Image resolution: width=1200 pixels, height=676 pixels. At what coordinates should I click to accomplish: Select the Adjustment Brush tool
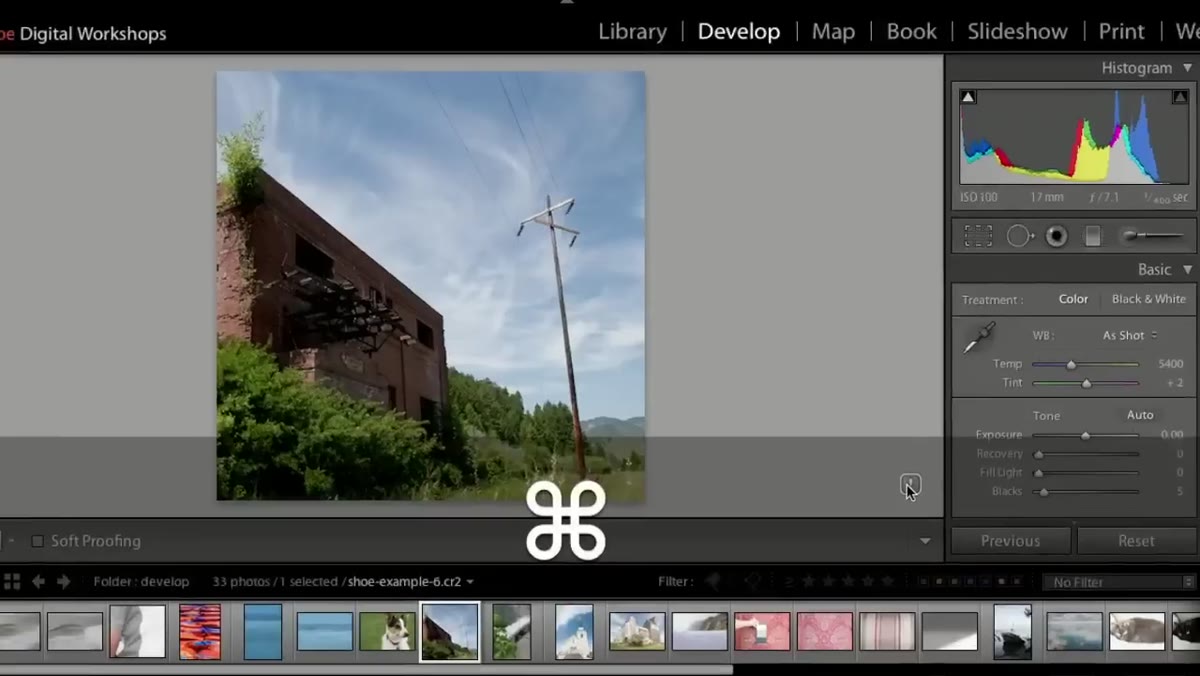[1152, 236]
